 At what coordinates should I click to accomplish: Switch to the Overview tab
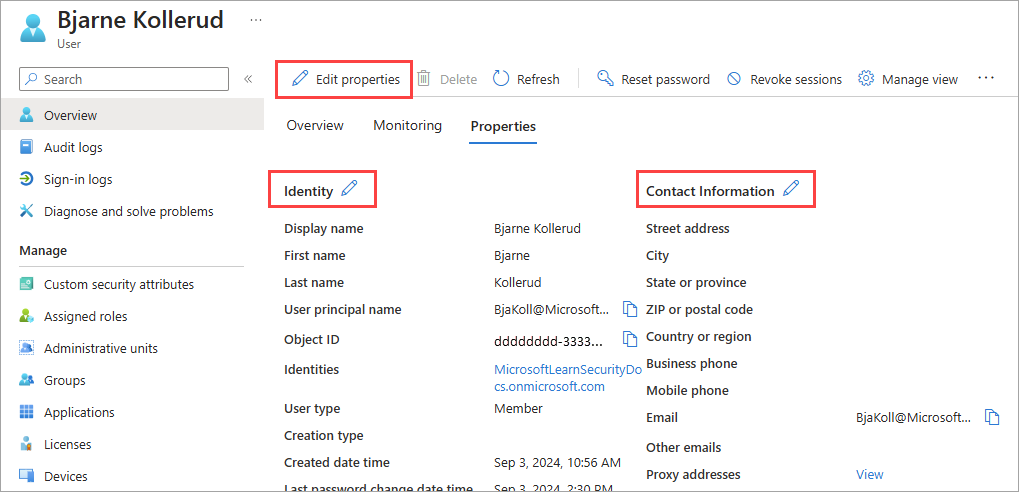point(315,126)
